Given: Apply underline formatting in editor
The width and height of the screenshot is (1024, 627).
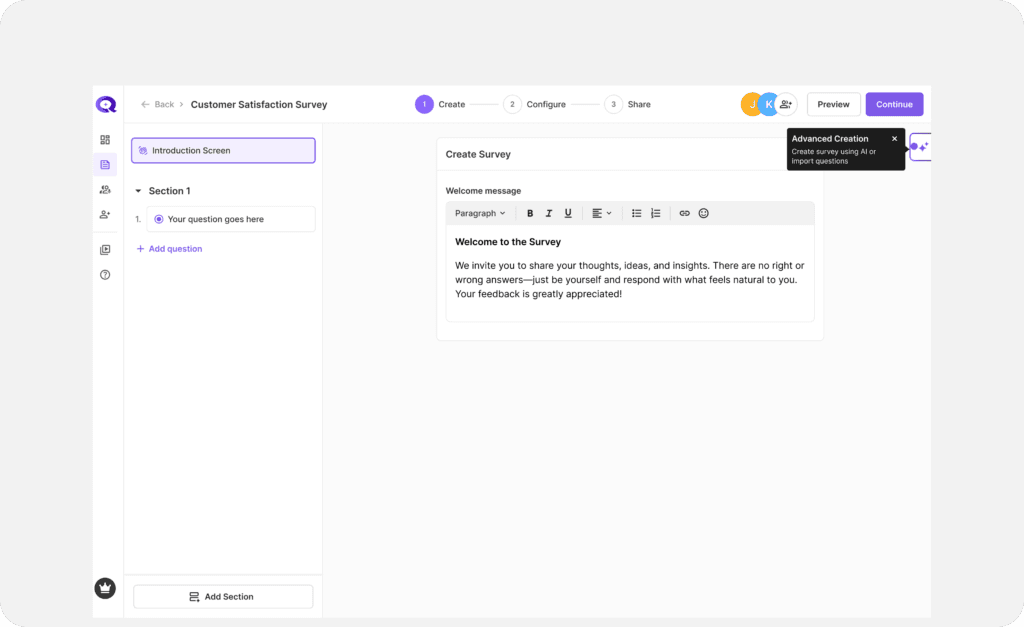Looking at the screenshot, I should (568, 213).
